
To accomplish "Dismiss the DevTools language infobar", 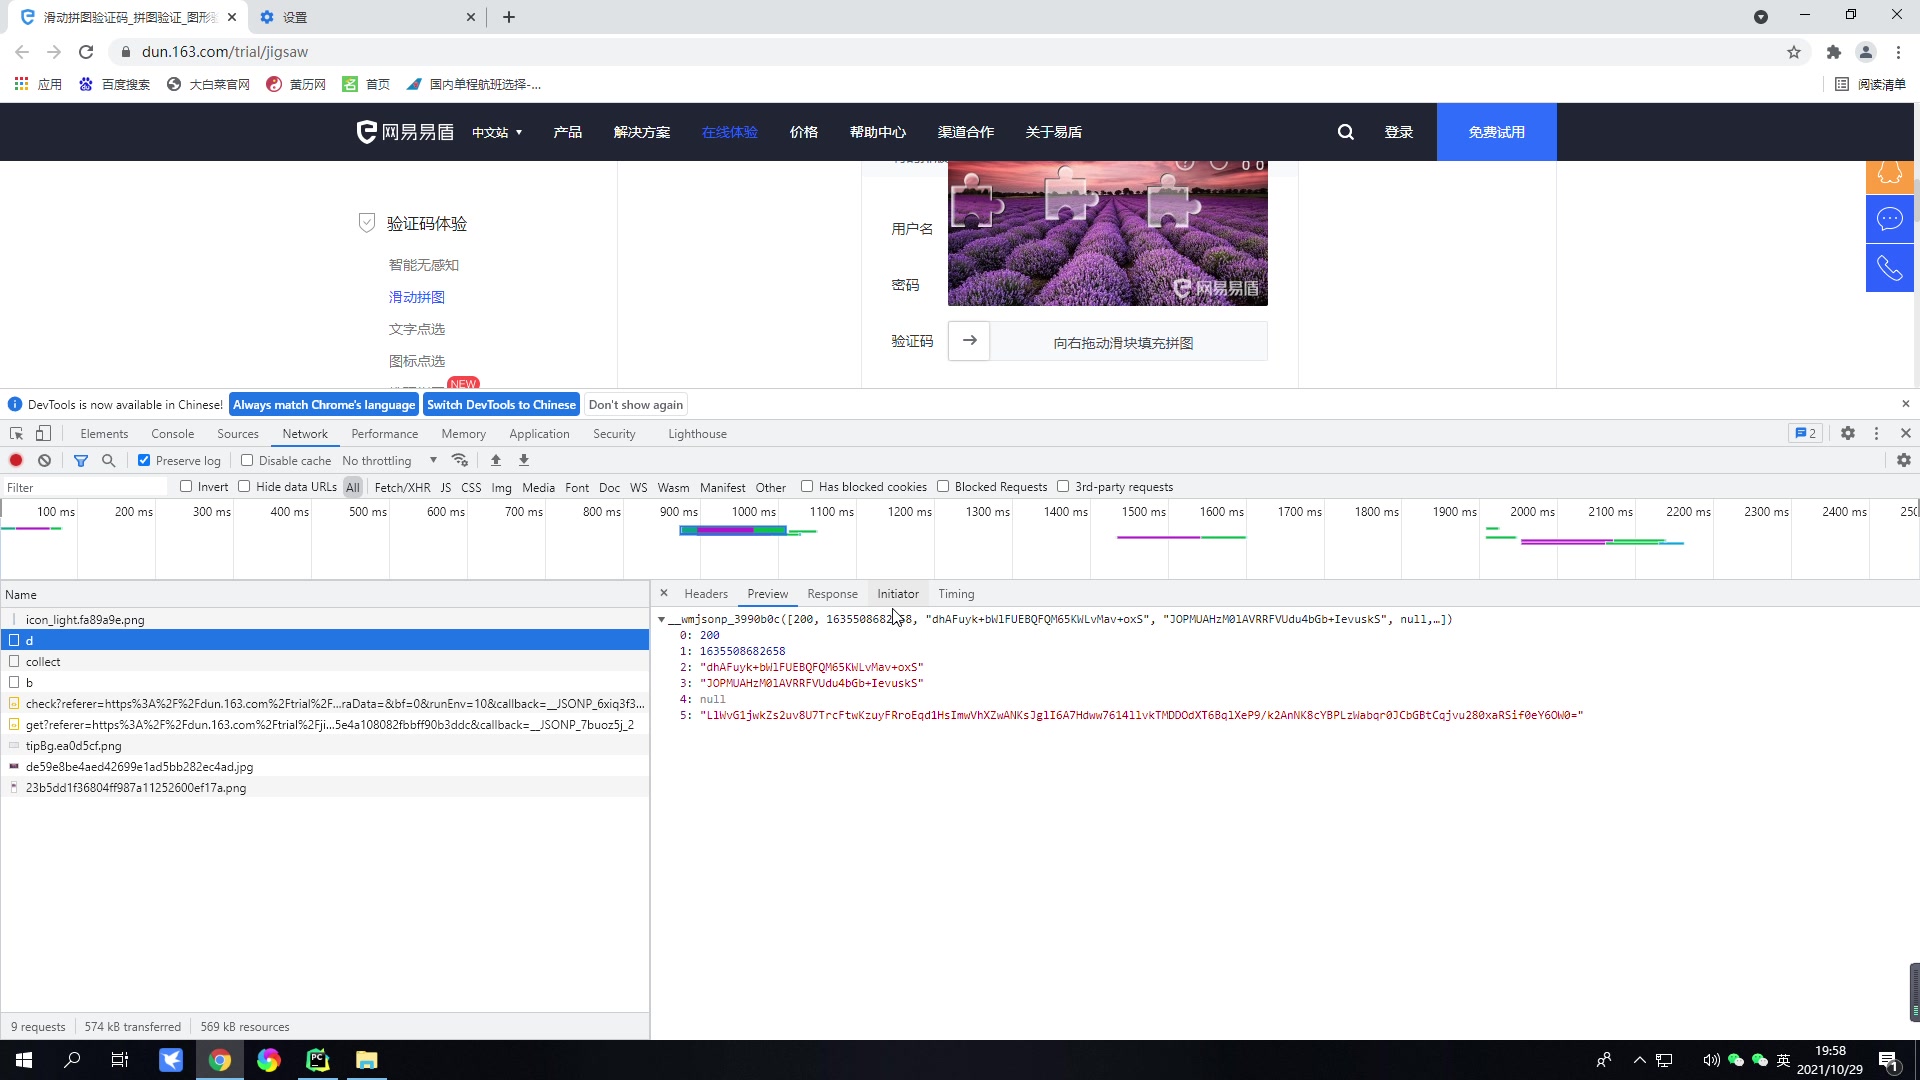I will coord(1905,404).
